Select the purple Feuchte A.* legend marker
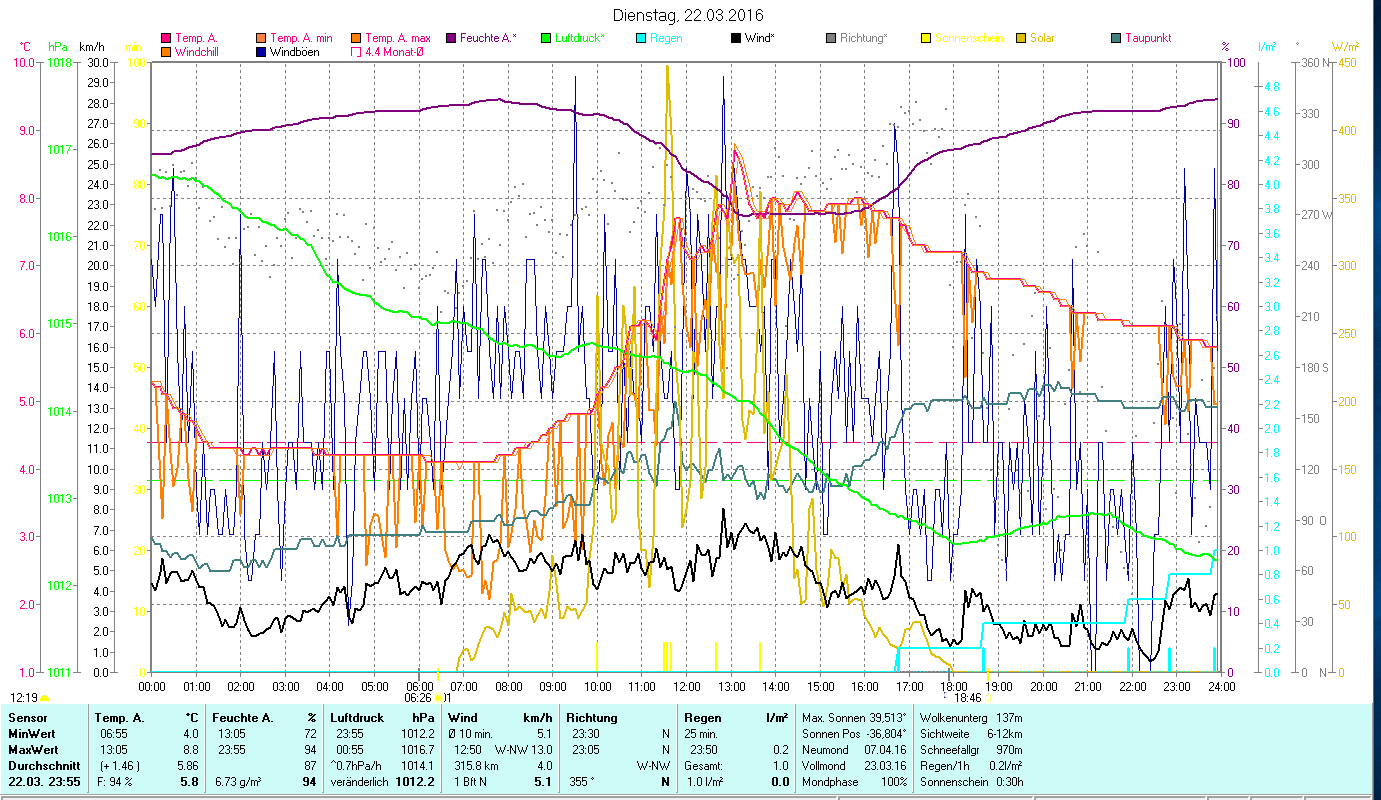The image size is (1381, 800). click(452, 38)
